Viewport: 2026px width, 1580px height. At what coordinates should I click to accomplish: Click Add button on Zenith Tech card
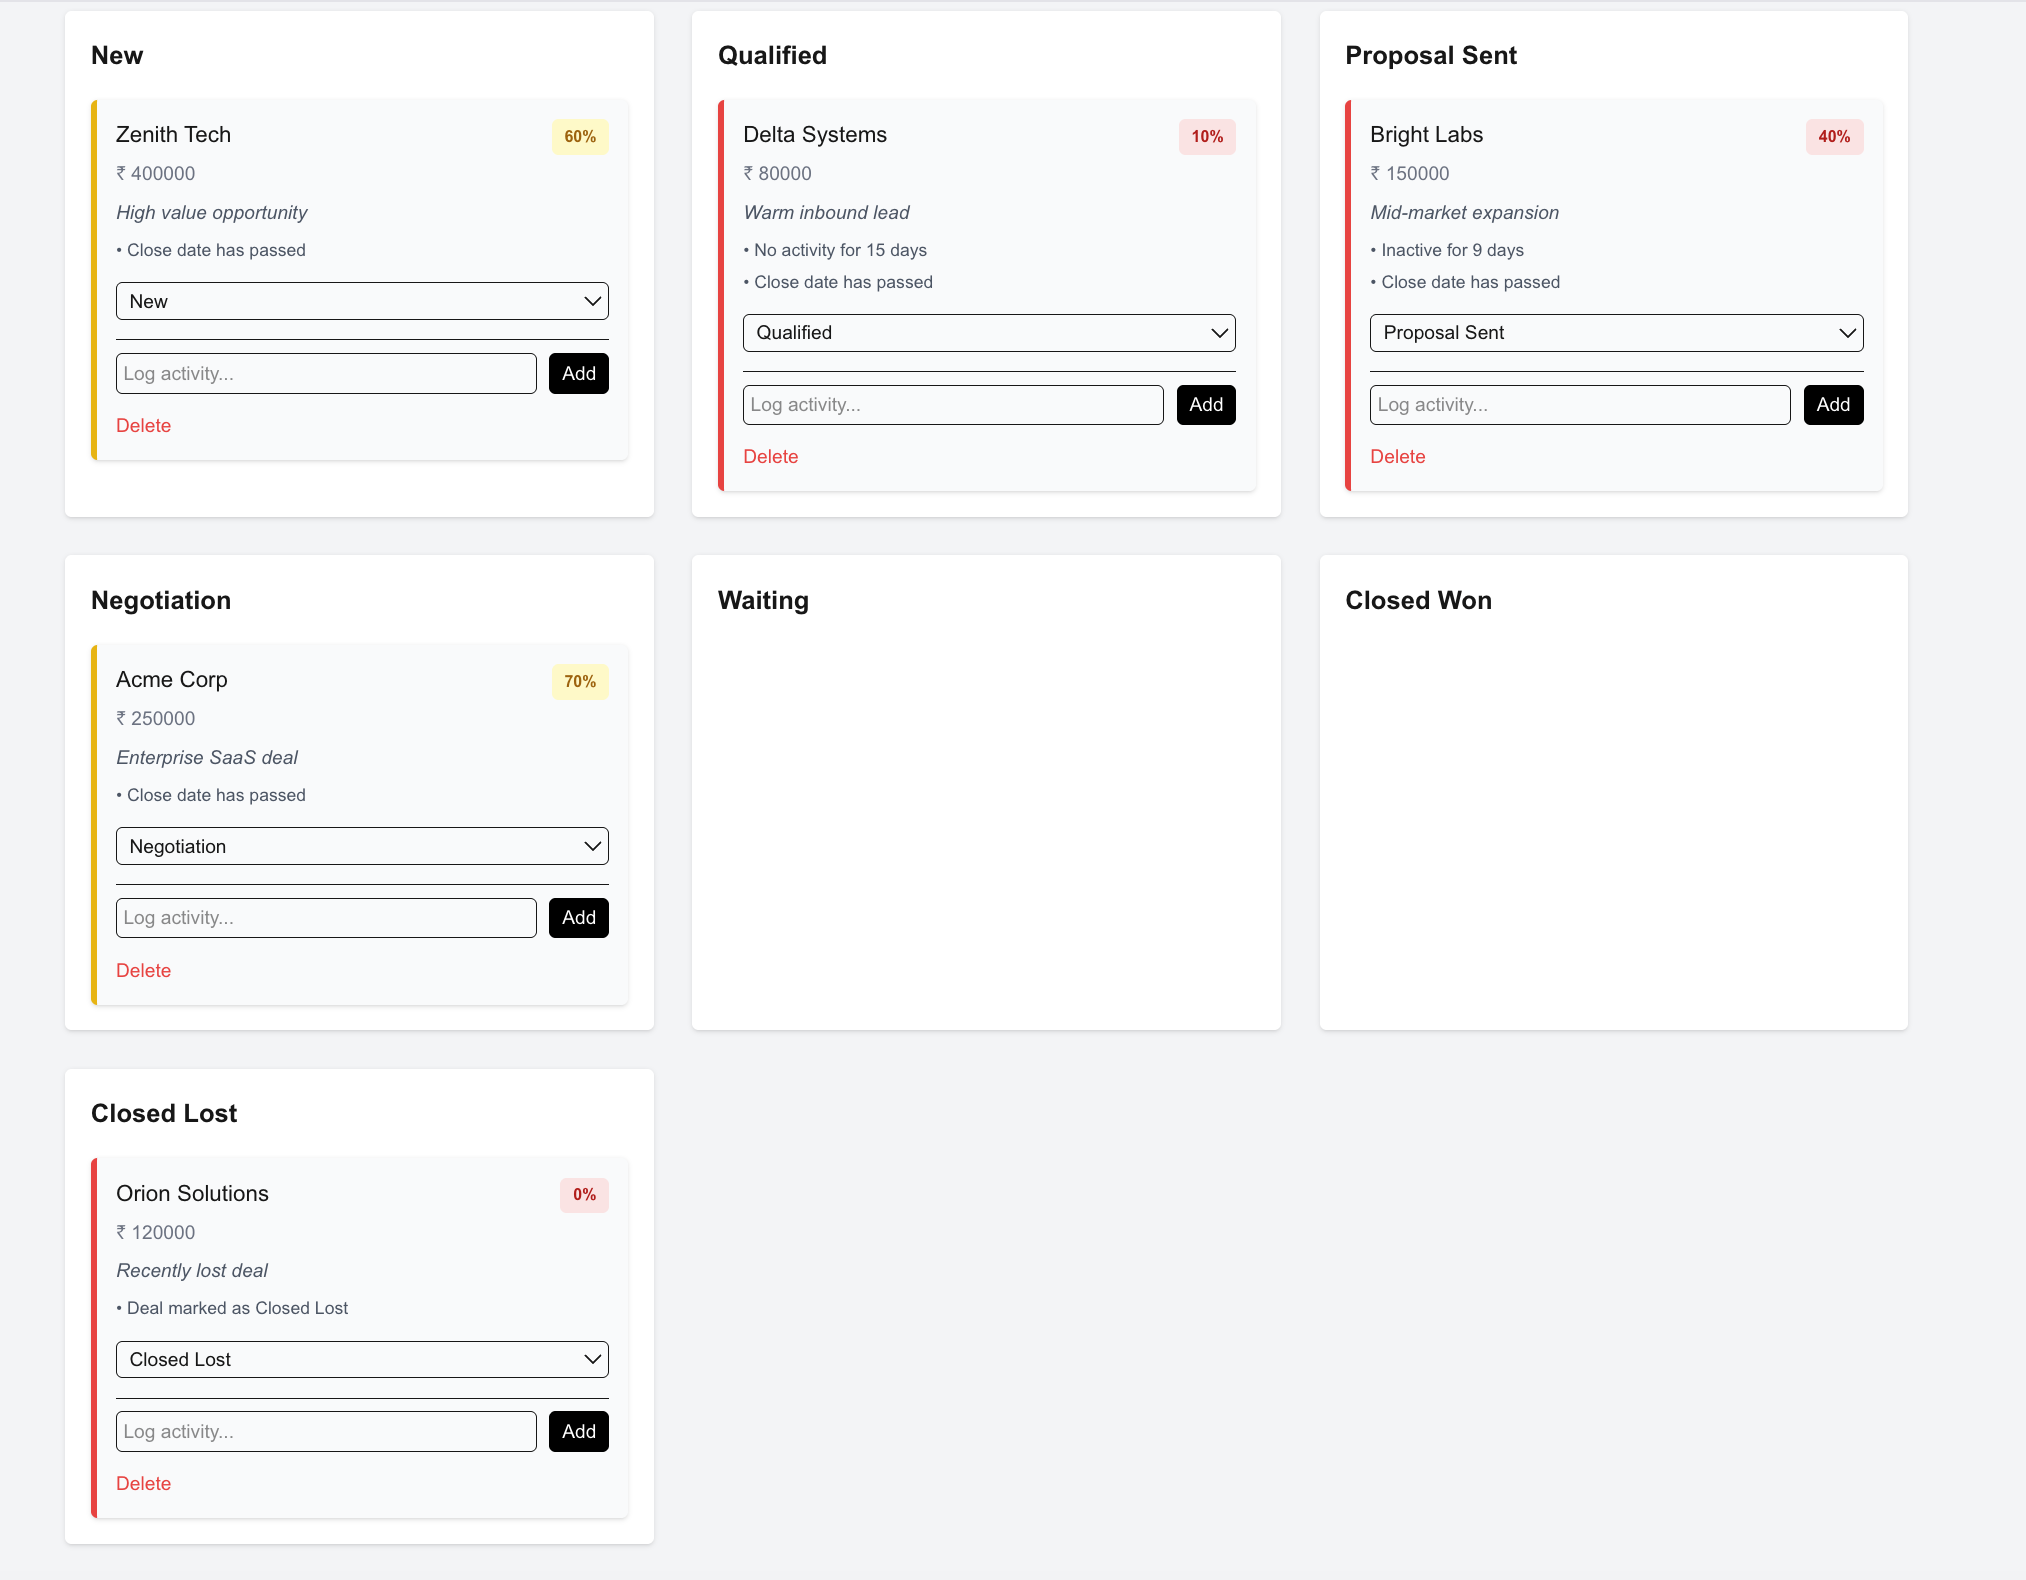coord(578,373)
